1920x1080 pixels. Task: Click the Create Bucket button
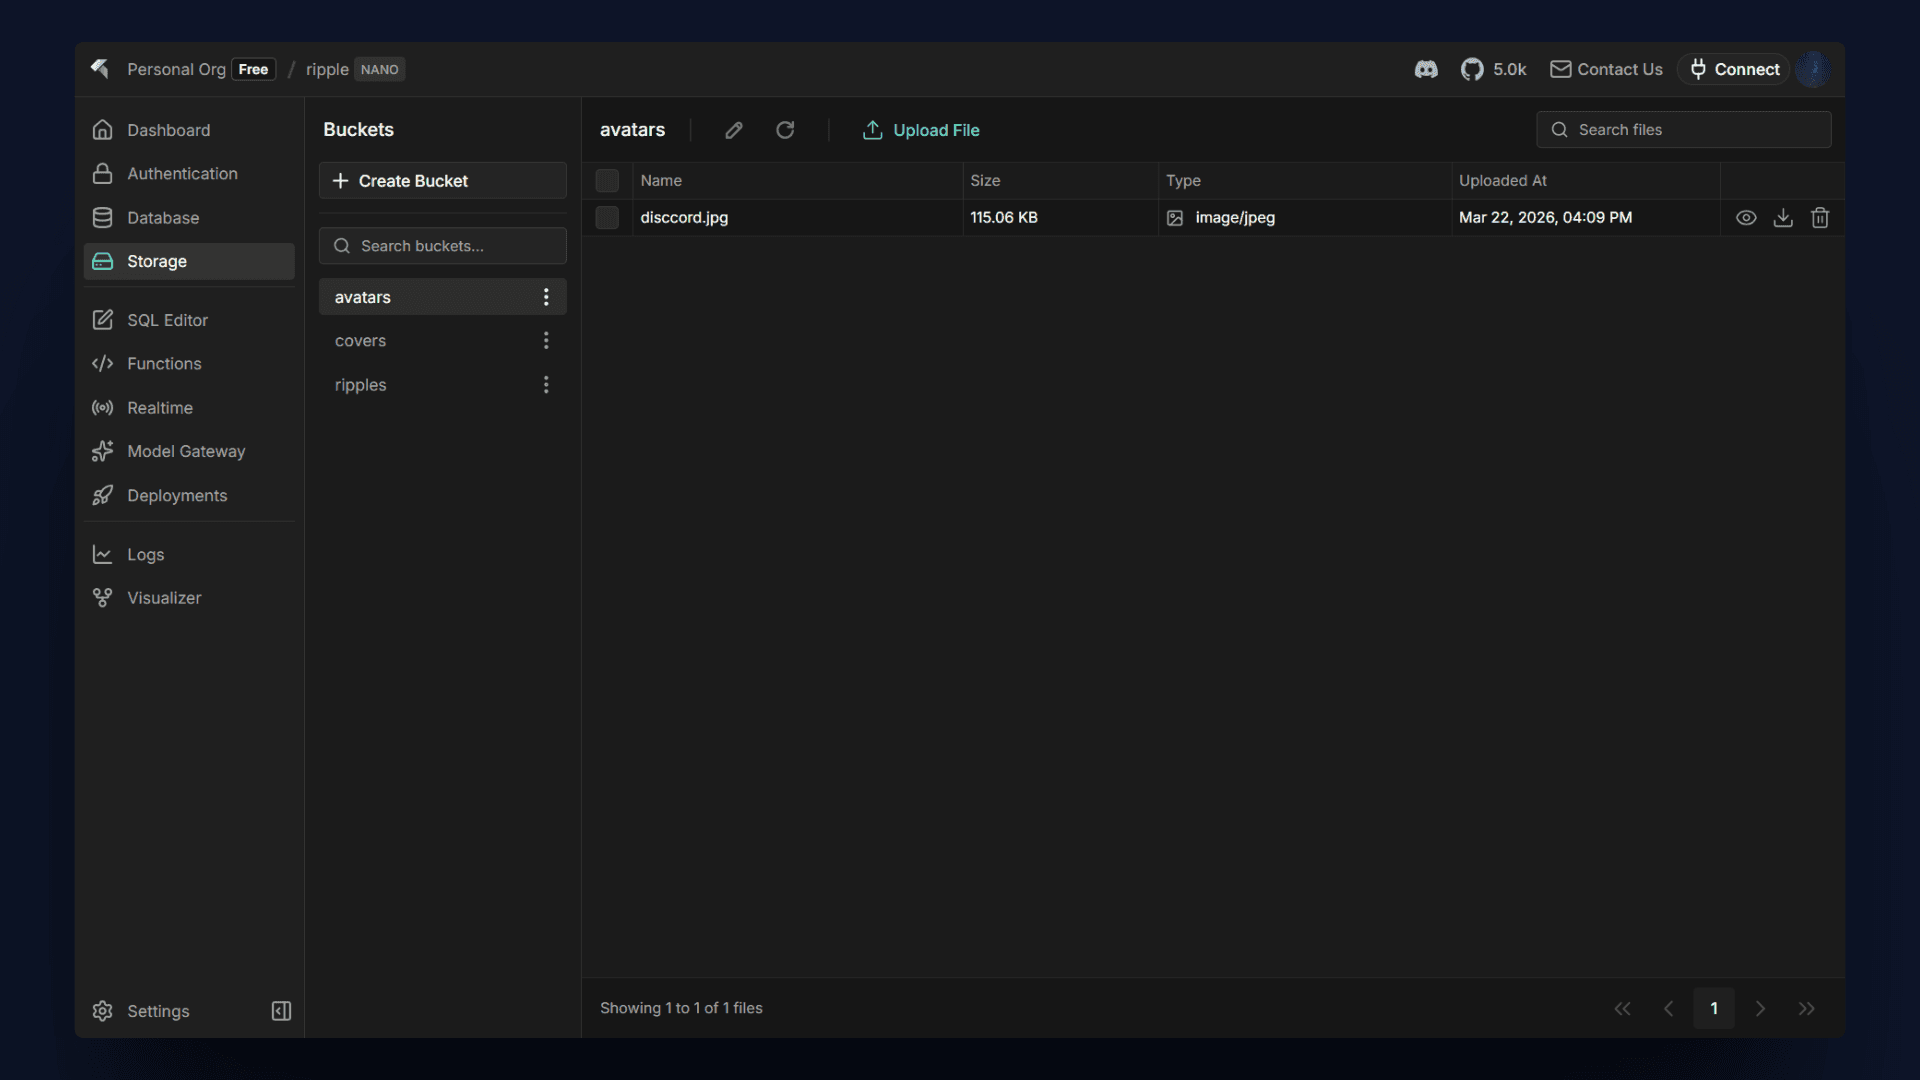tap(442, 181)
